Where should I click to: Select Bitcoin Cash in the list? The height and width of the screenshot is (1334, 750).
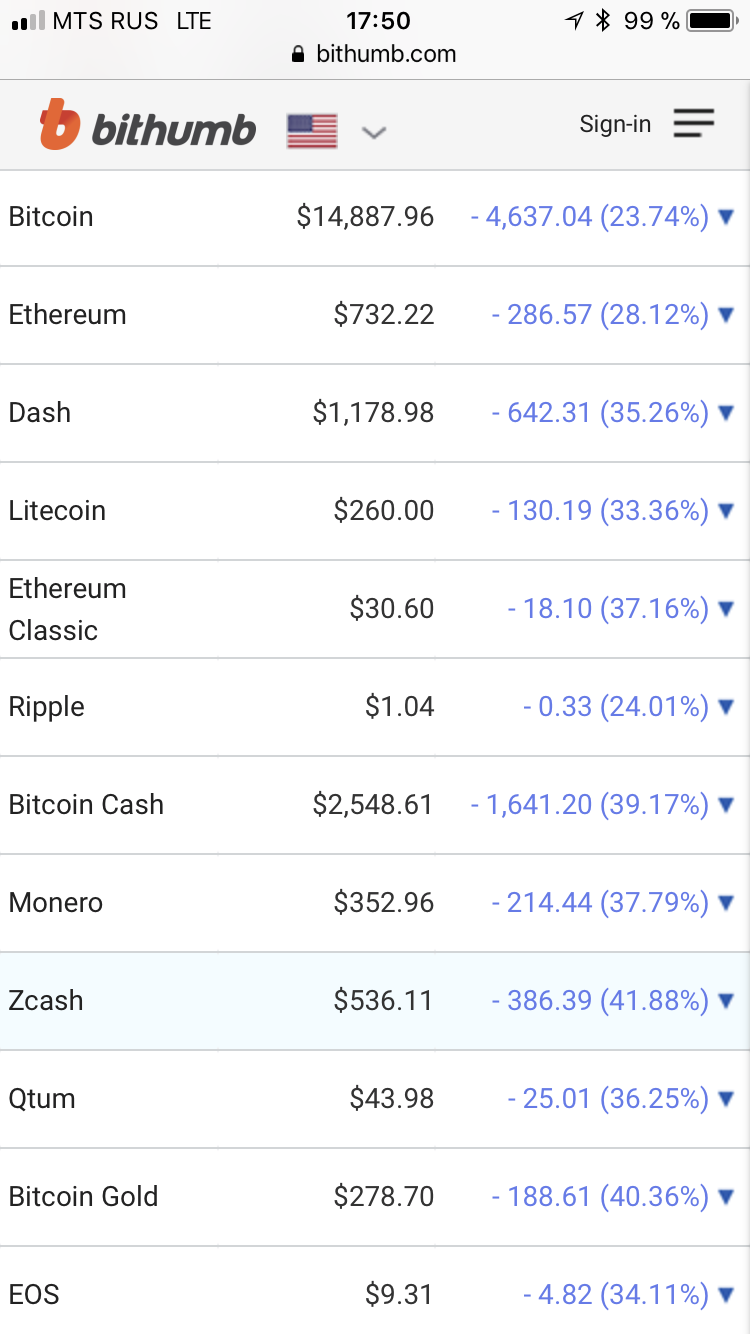pyautogui.click(x=86, y=804)
